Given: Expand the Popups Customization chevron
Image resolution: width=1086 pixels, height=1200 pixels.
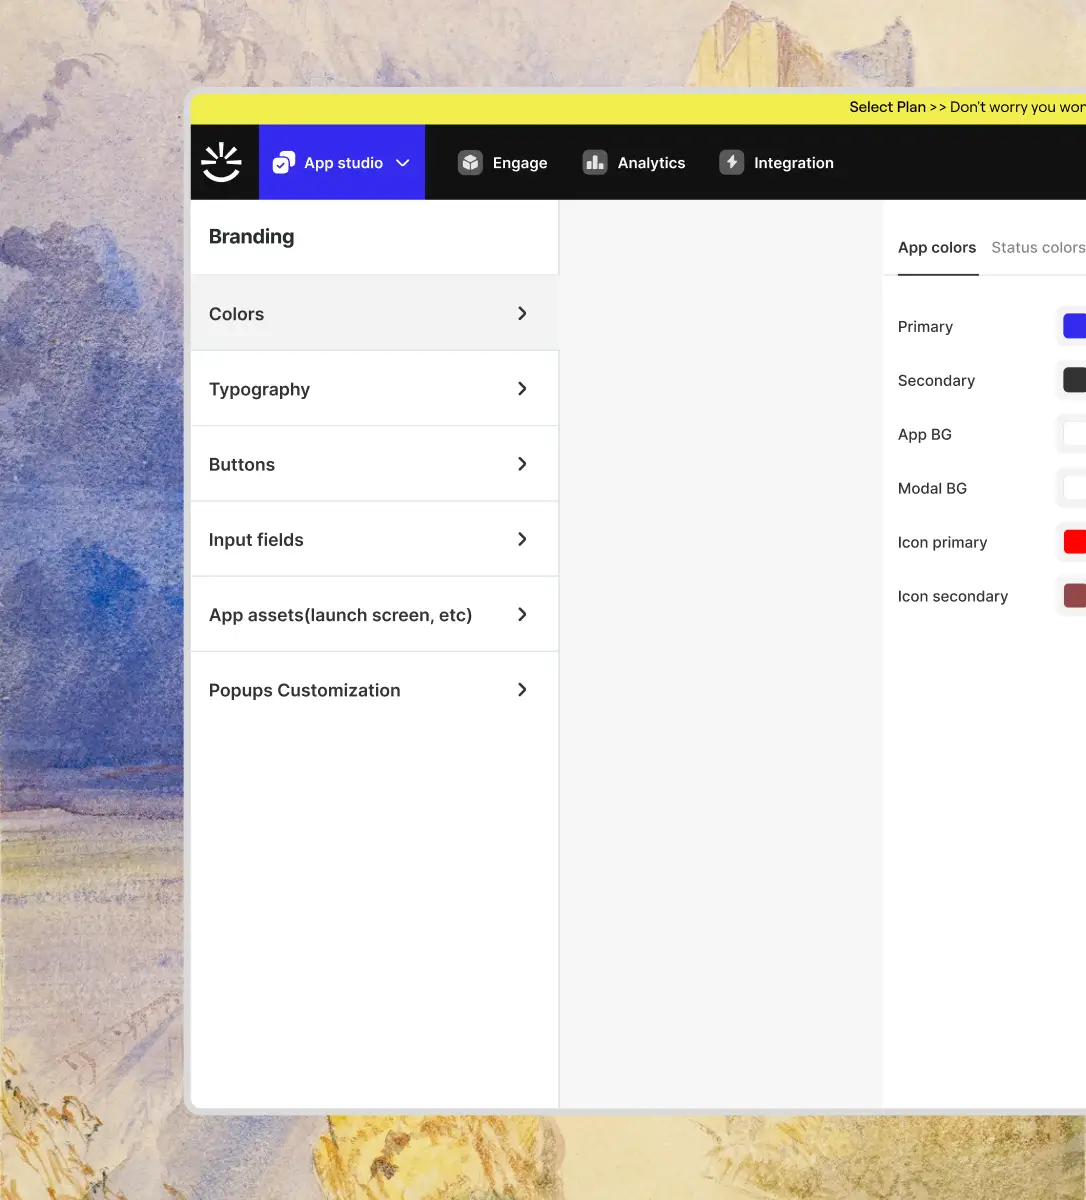Looking at the screenshot, I should (522, 689).
